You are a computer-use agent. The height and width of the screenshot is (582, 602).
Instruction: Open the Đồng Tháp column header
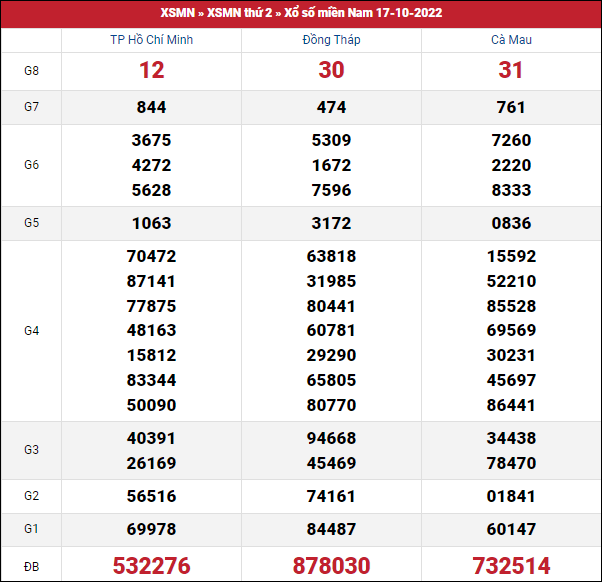pos(331,40)
